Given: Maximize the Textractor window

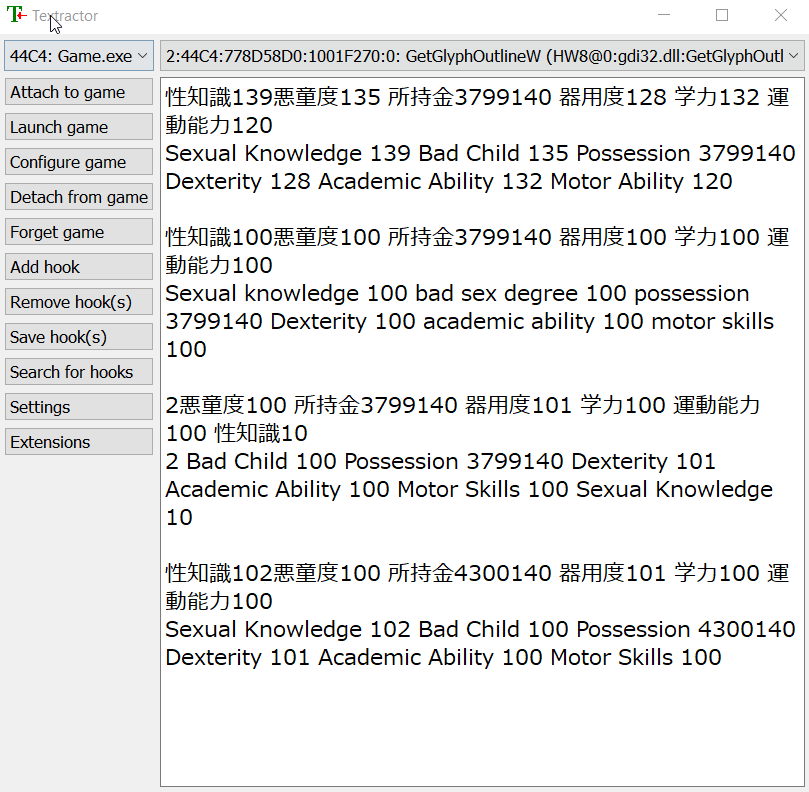Looking at the screenshot, I should pyautogui.click(x=723, y=17).
